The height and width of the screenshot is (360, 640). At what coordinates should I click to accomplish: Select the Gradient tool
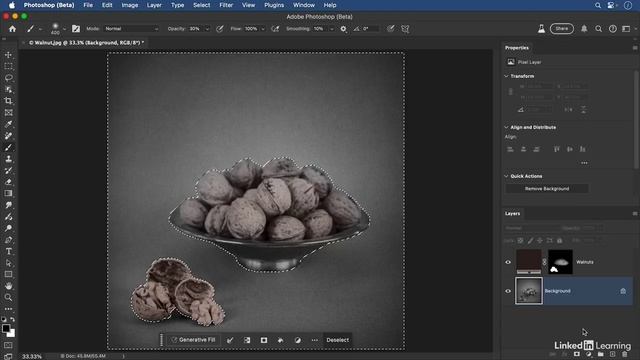(8, 193)
